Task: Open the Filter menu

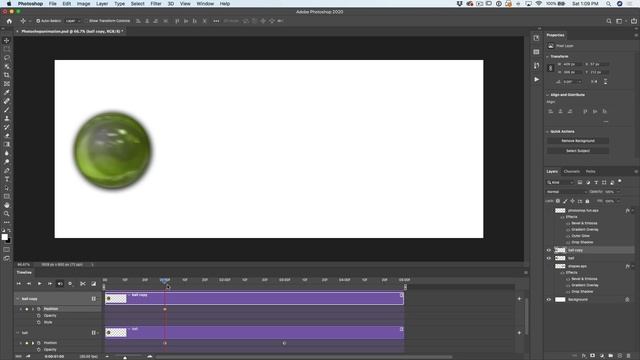Action: 156,4
